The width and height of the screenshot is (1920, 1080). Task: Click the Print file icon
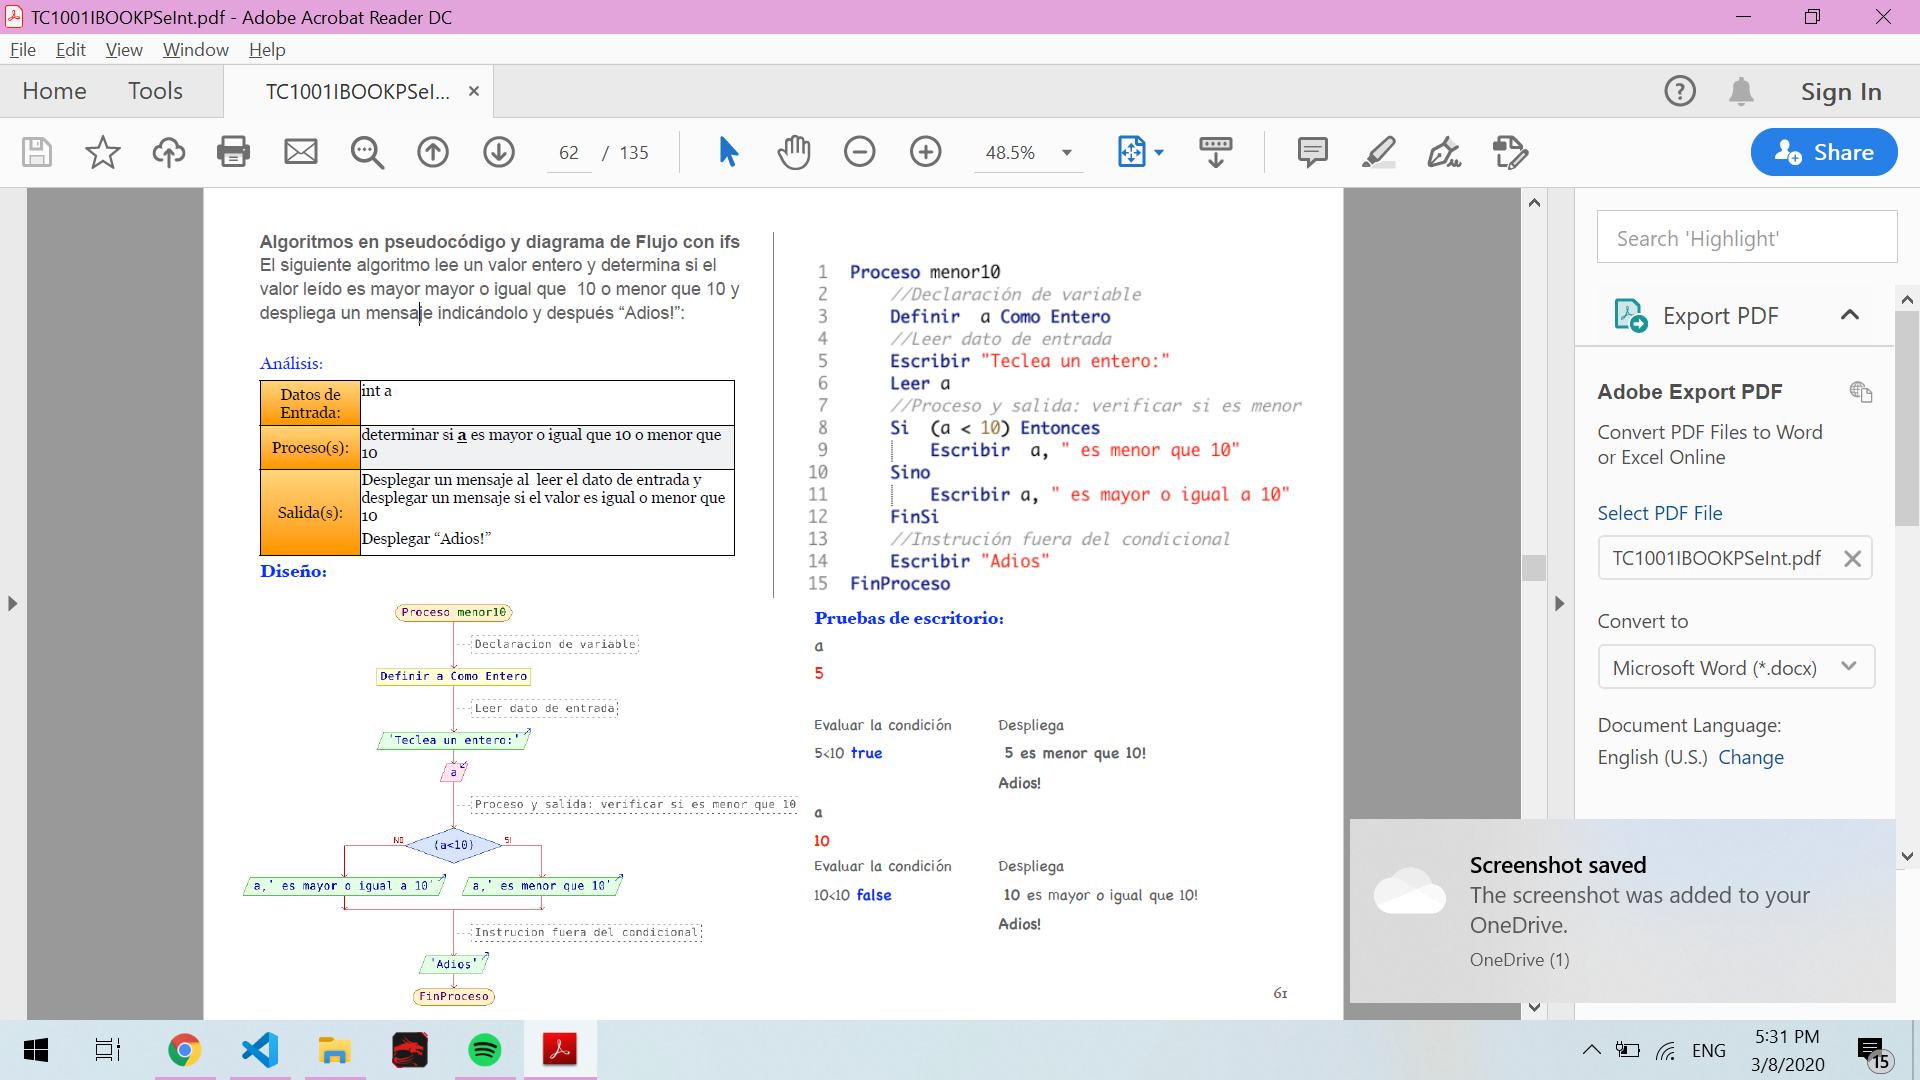tap(233, 152)
